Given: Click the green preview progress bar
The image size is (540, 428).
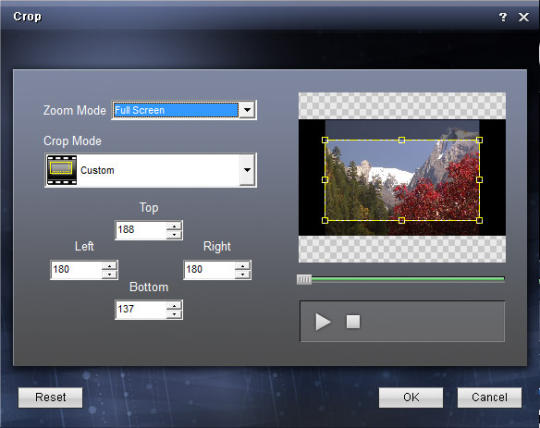Looking at the screenshot, I should [408, 279].
